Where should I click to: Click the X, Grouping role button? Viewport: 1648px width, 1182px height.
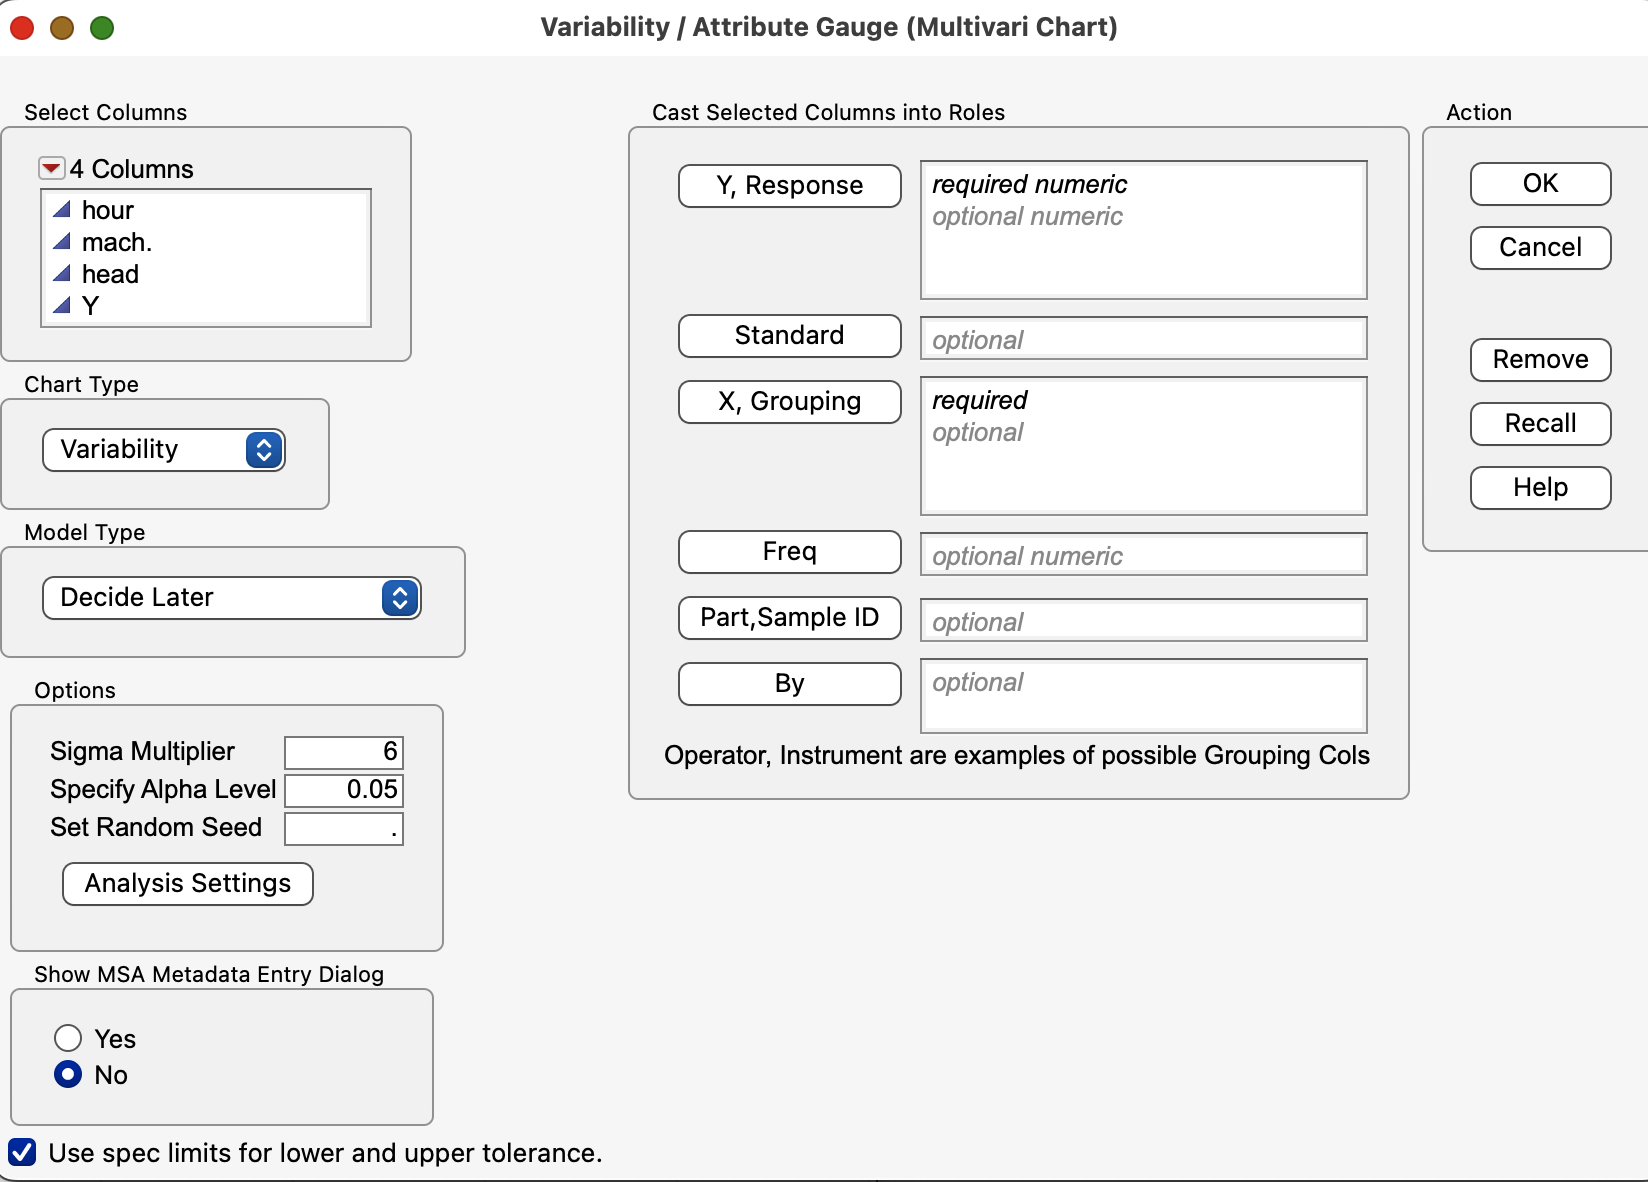pos(789,402)
